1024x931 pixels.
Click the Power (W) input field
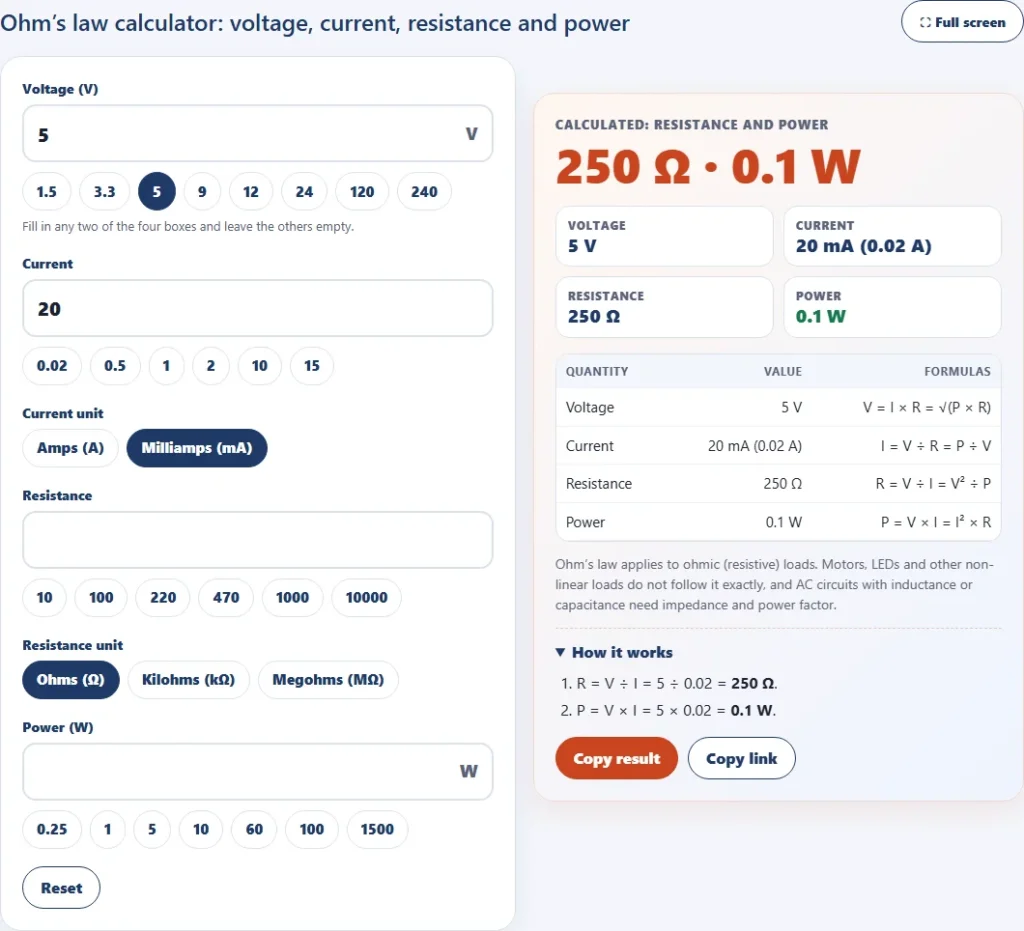coord(257,772)
